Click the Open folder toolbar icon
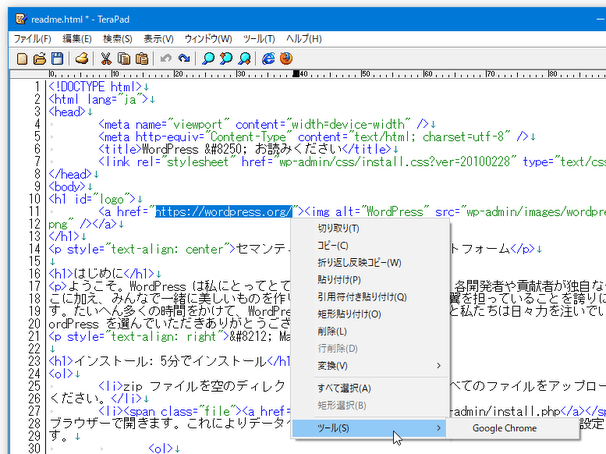 click(x=39, y=59)
